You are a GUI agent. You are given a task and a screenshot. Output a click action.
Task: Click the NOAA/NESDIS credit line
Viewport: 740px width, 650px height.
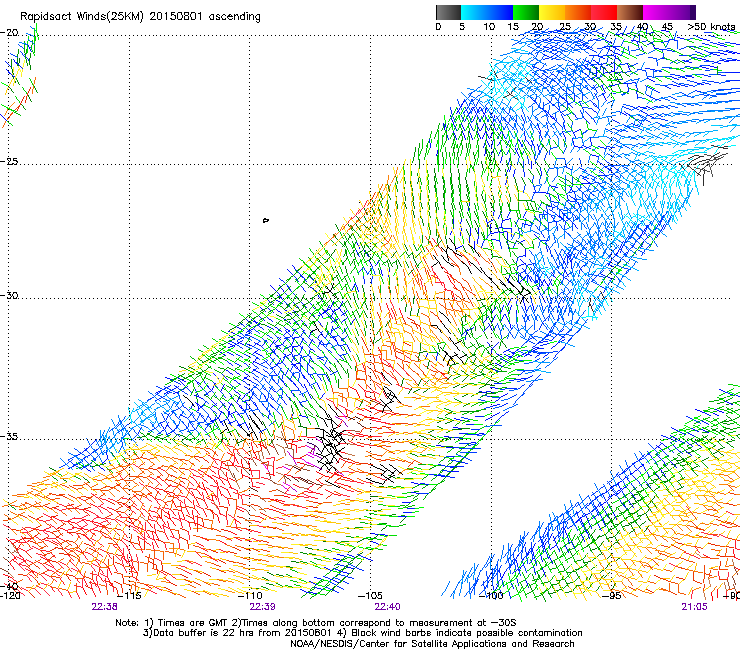point(432,644)
